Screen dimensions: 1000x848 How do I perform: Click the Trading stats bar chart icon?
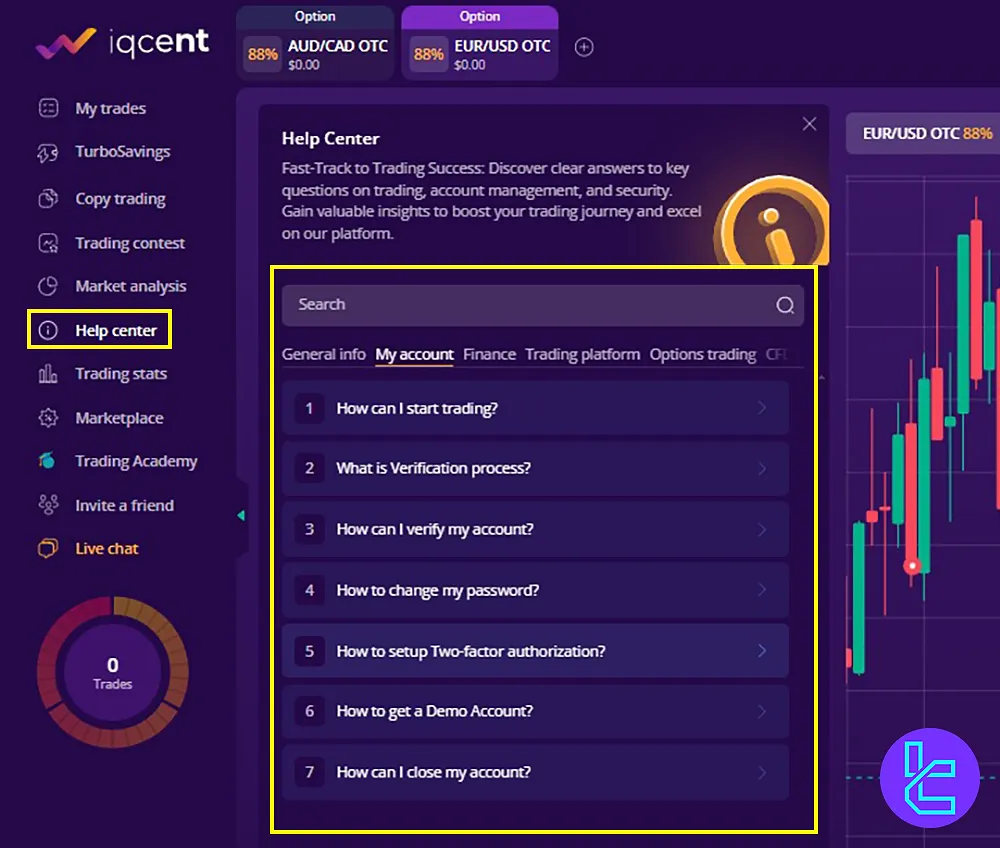48,374
